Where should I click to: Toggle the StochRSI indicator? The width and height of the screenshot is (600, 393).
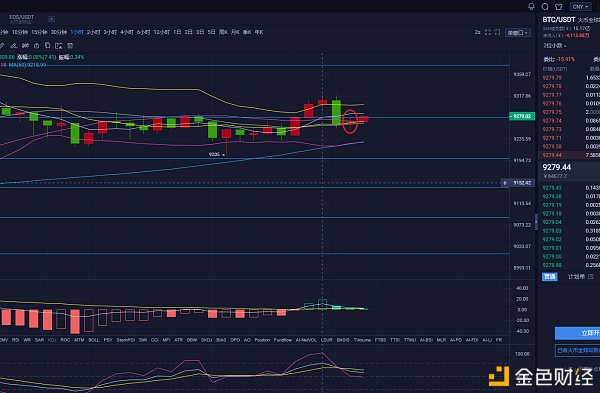coord(126,340)
